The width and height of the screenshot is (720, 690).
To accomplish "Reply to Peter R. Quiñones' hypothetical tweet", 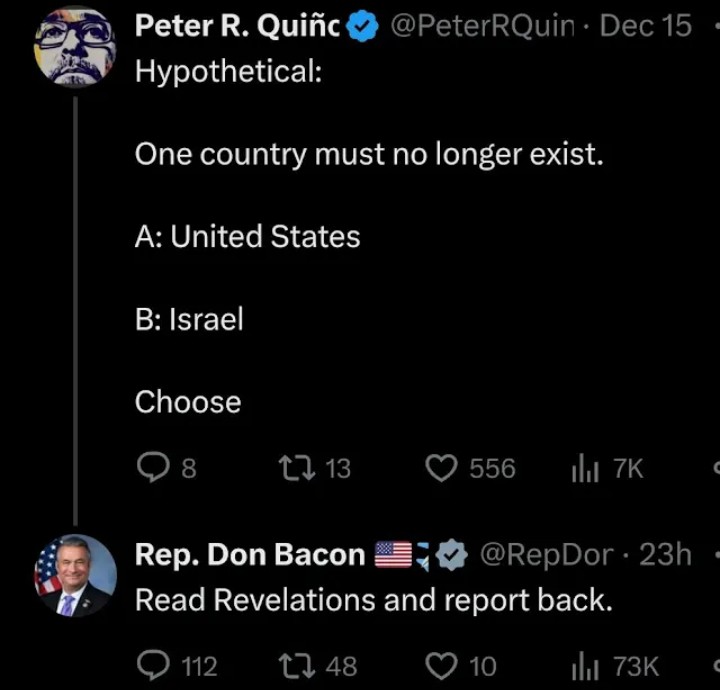I will (151, 468).
